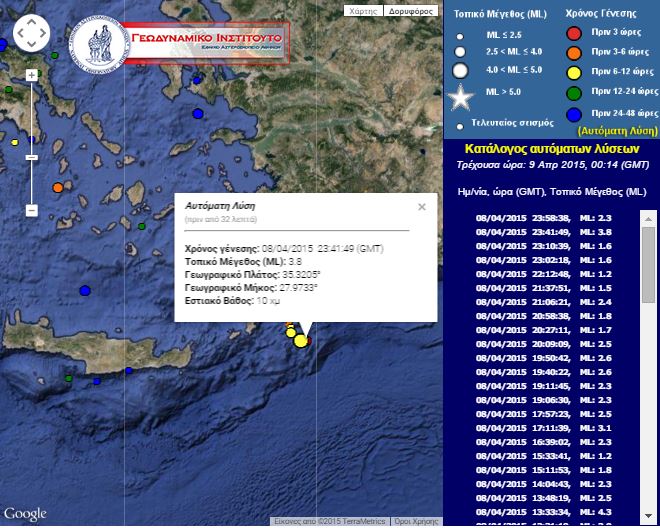The height and width of the screenshot is (528, 660).
Task: Click the green marker on southwestern Crete
Action: click(x=69, y=379)
